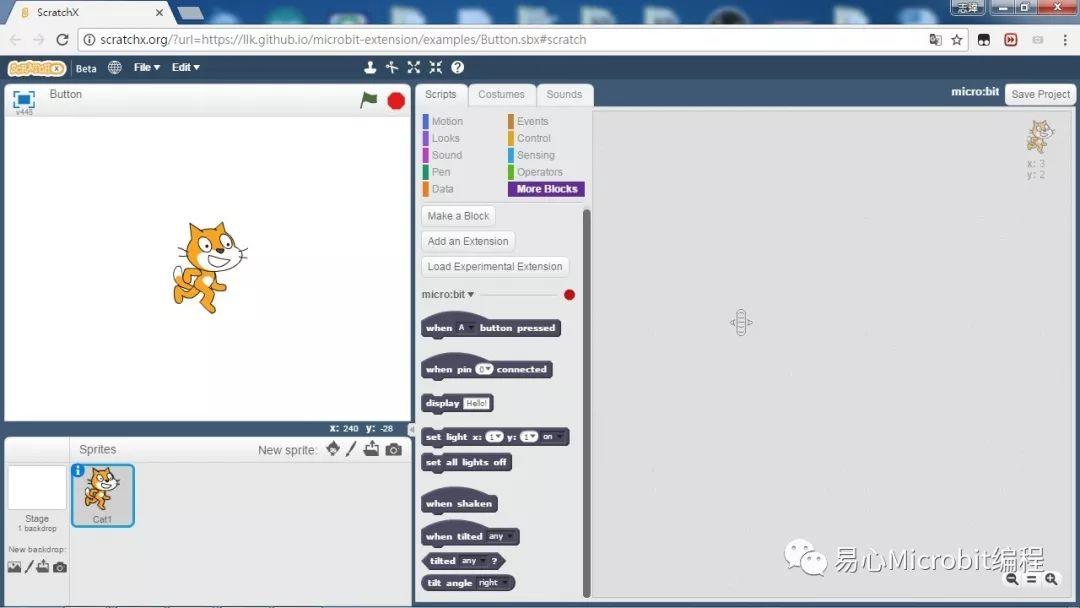Choose new sprite from library
Image resolution: width=1080 pixels, height=608 pixels.
click(x=333, y=449)
